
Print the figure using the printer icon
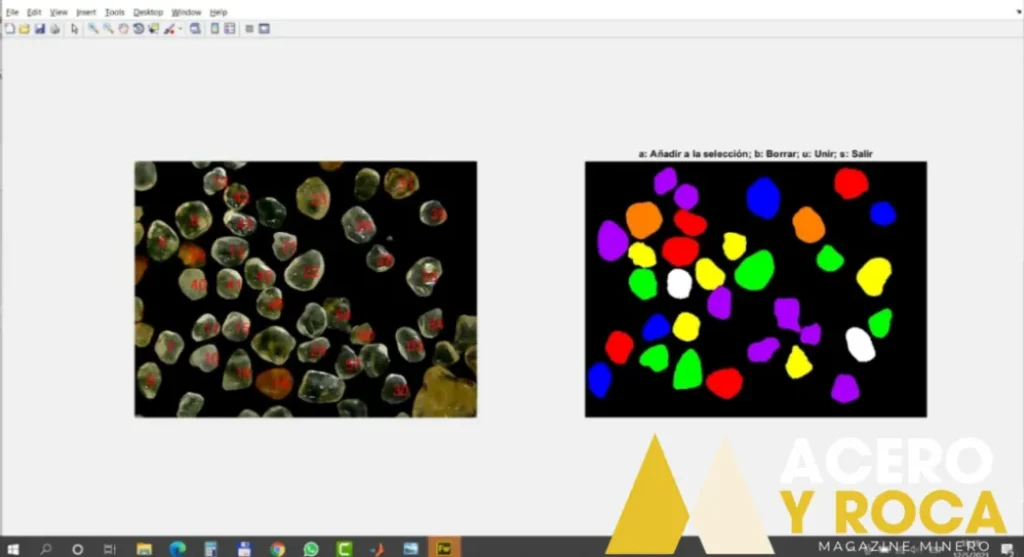54,29
